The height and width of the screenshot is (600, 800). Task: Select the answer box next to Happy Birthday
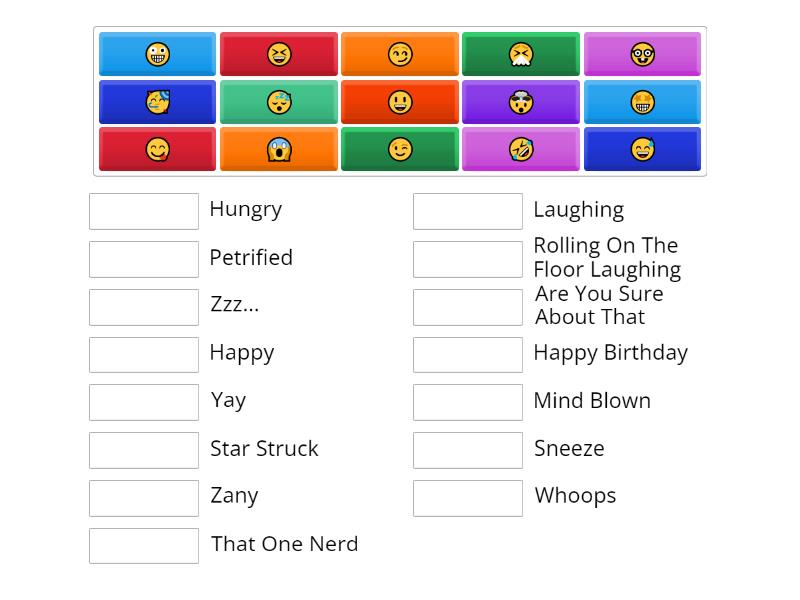click(x=467, y=354)
